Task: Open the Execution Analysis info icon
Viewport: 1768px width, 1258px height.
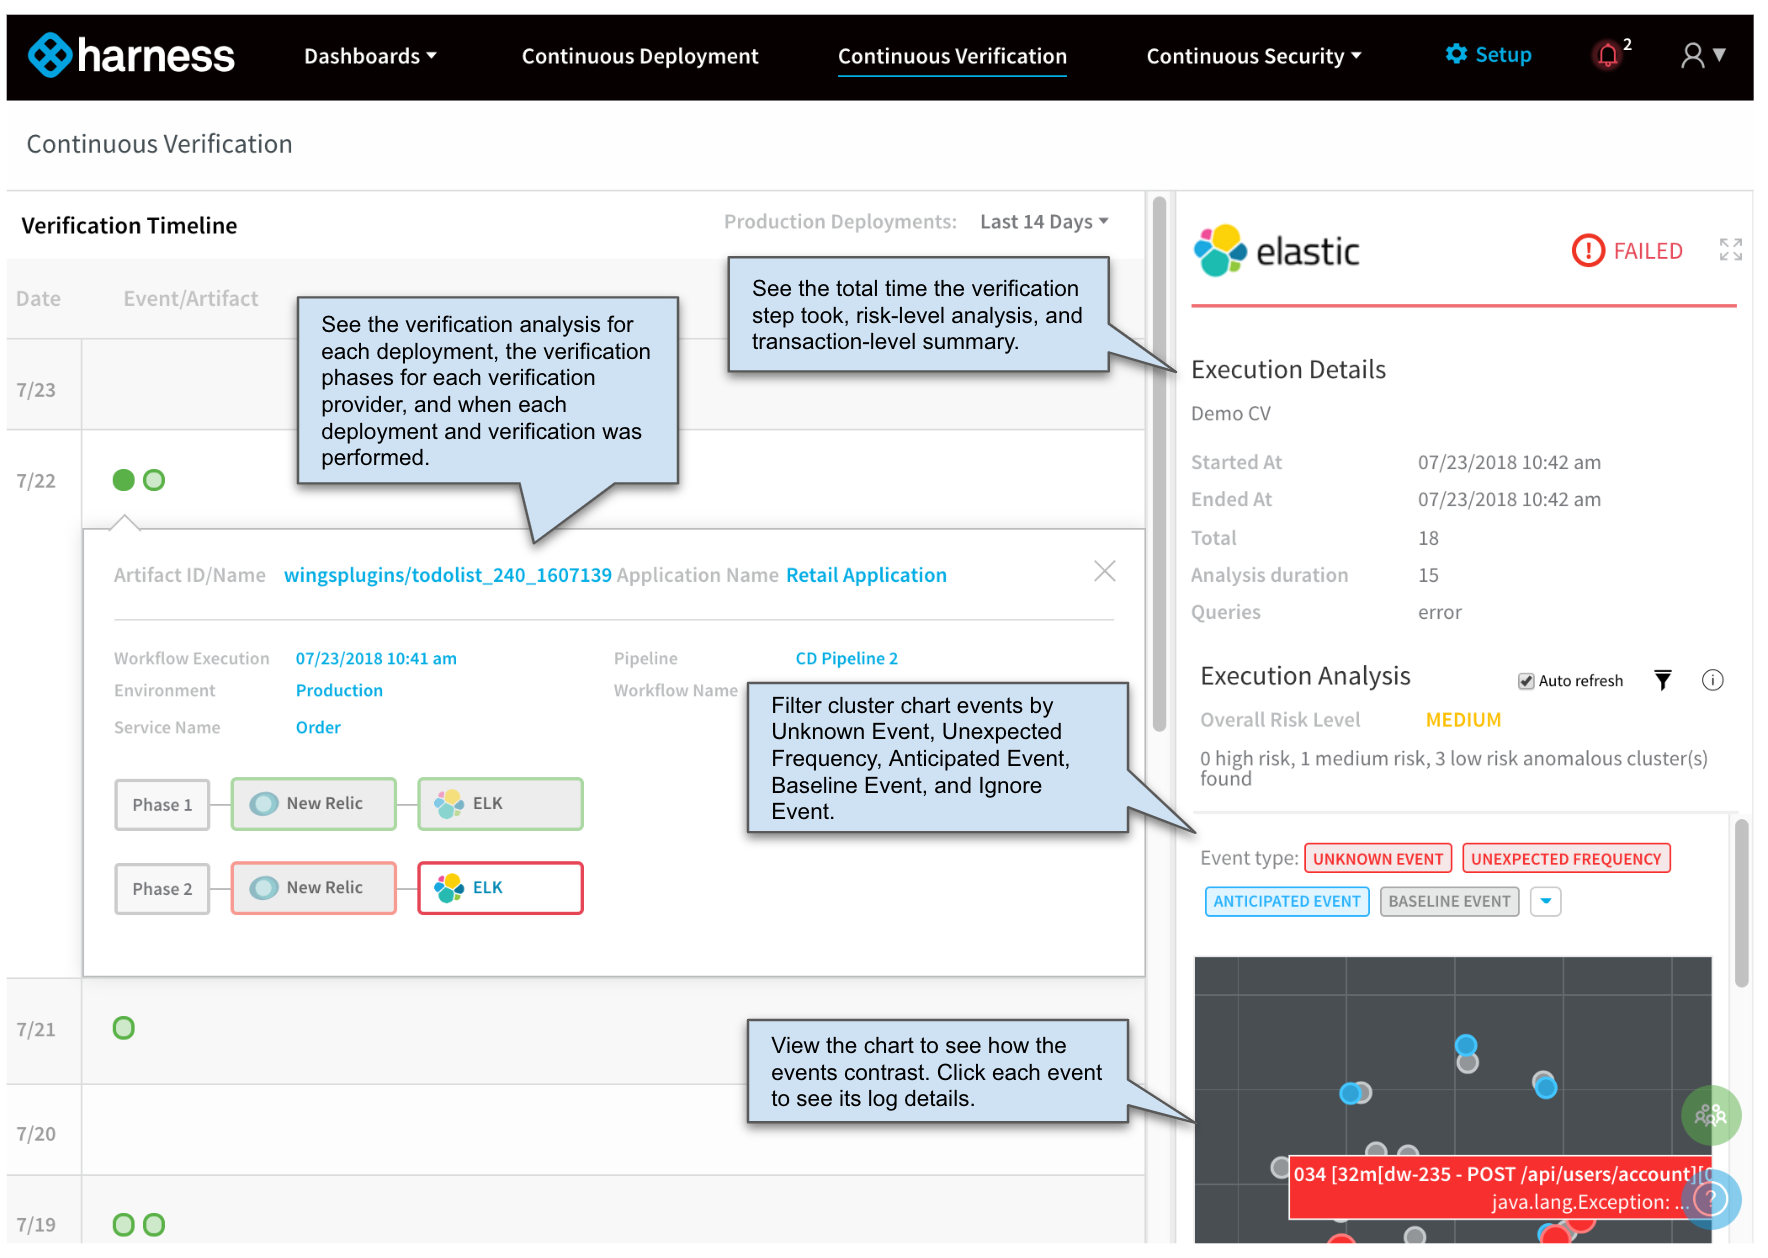Action: click(x=1713, y=680)
